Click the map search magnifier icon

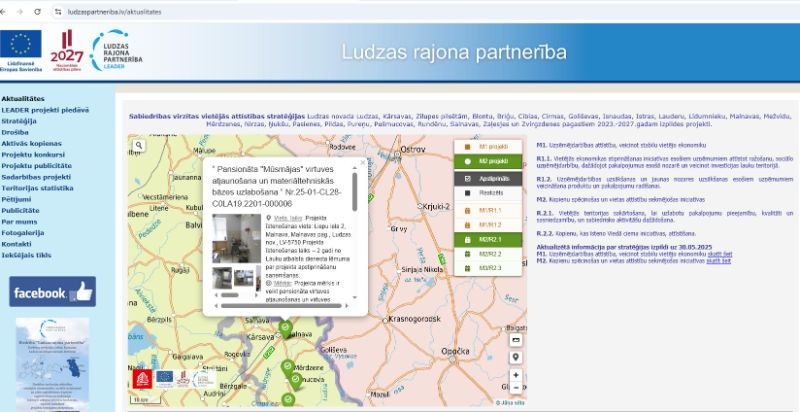(x=138, y=147)
